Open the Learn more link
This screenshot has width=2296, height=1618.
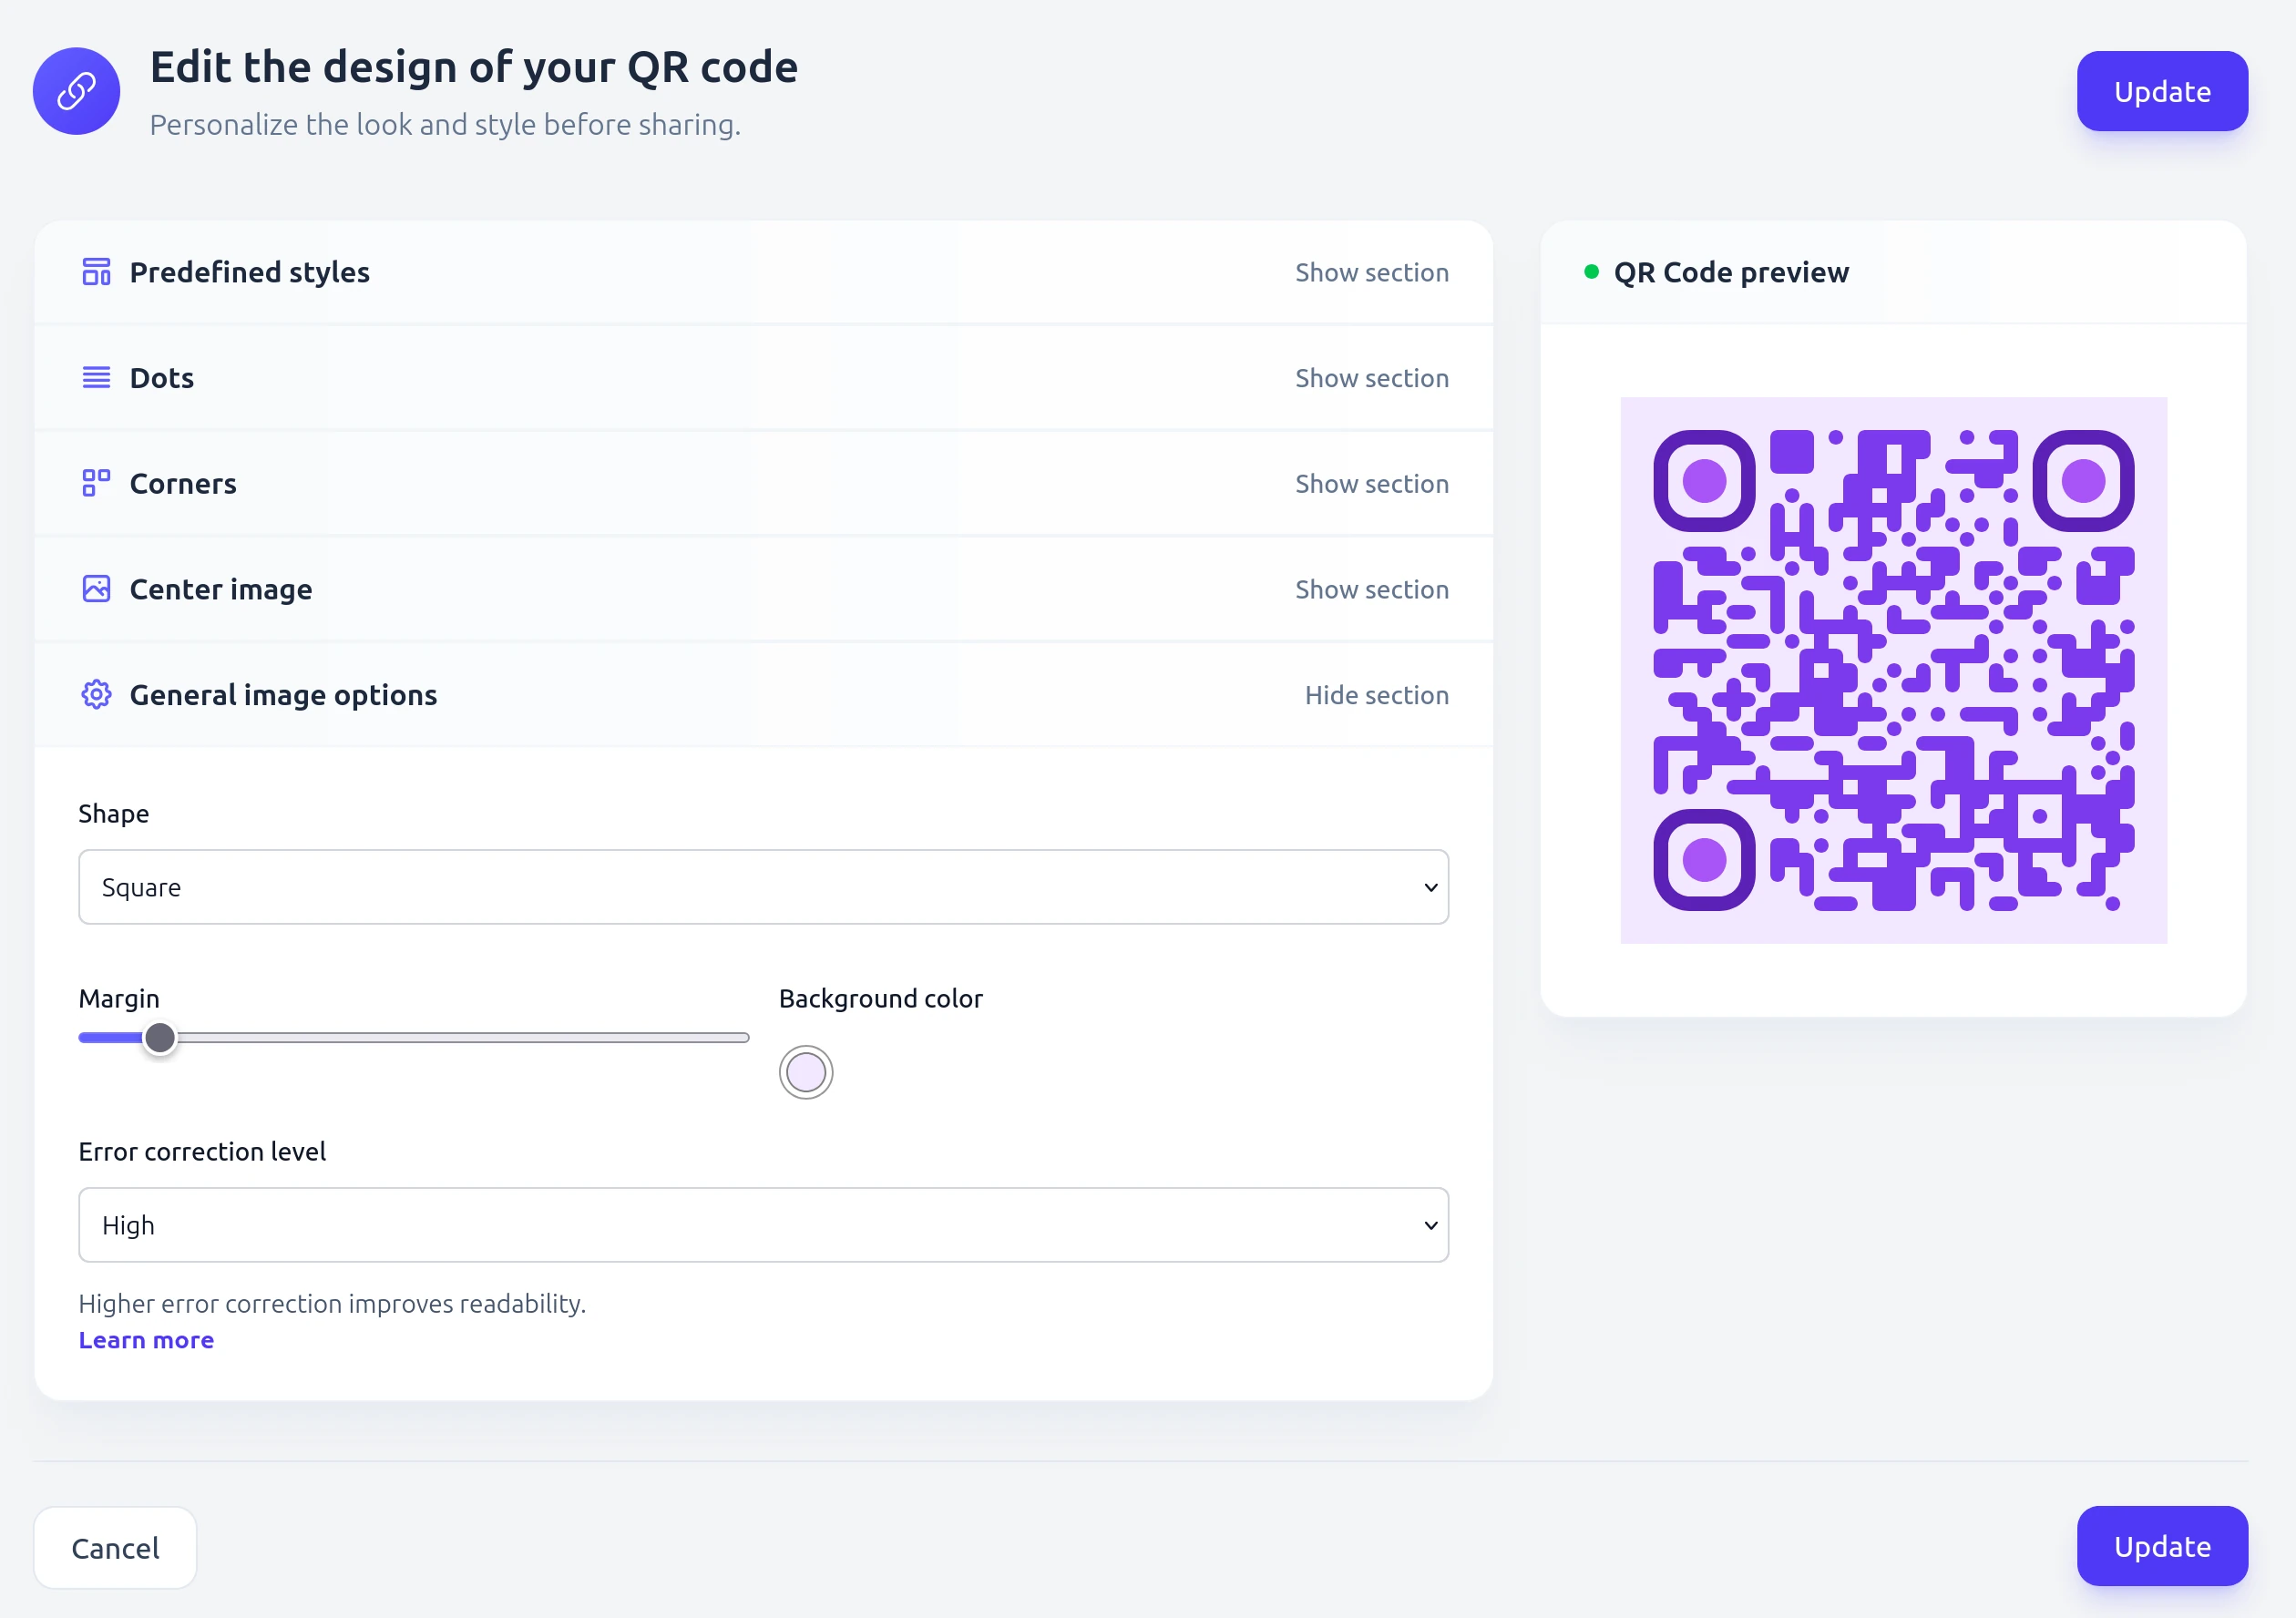click(146, 1340)
